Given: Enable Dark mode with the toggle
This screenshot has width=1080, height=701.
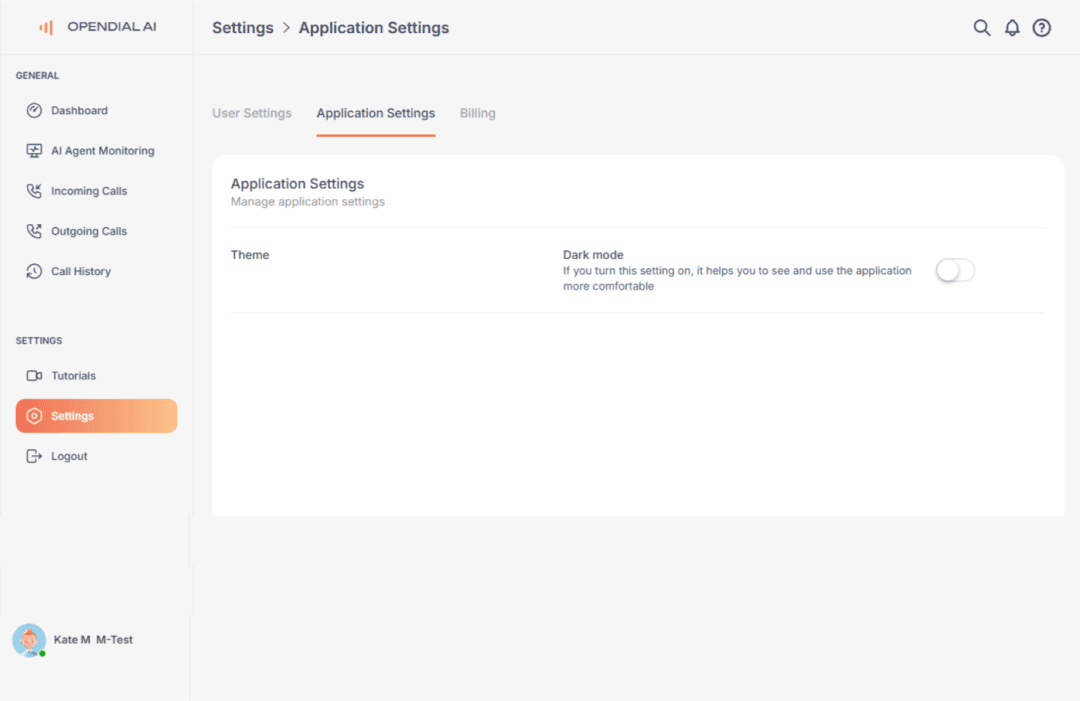Looking at the screenshot, I should pos(954,270).
